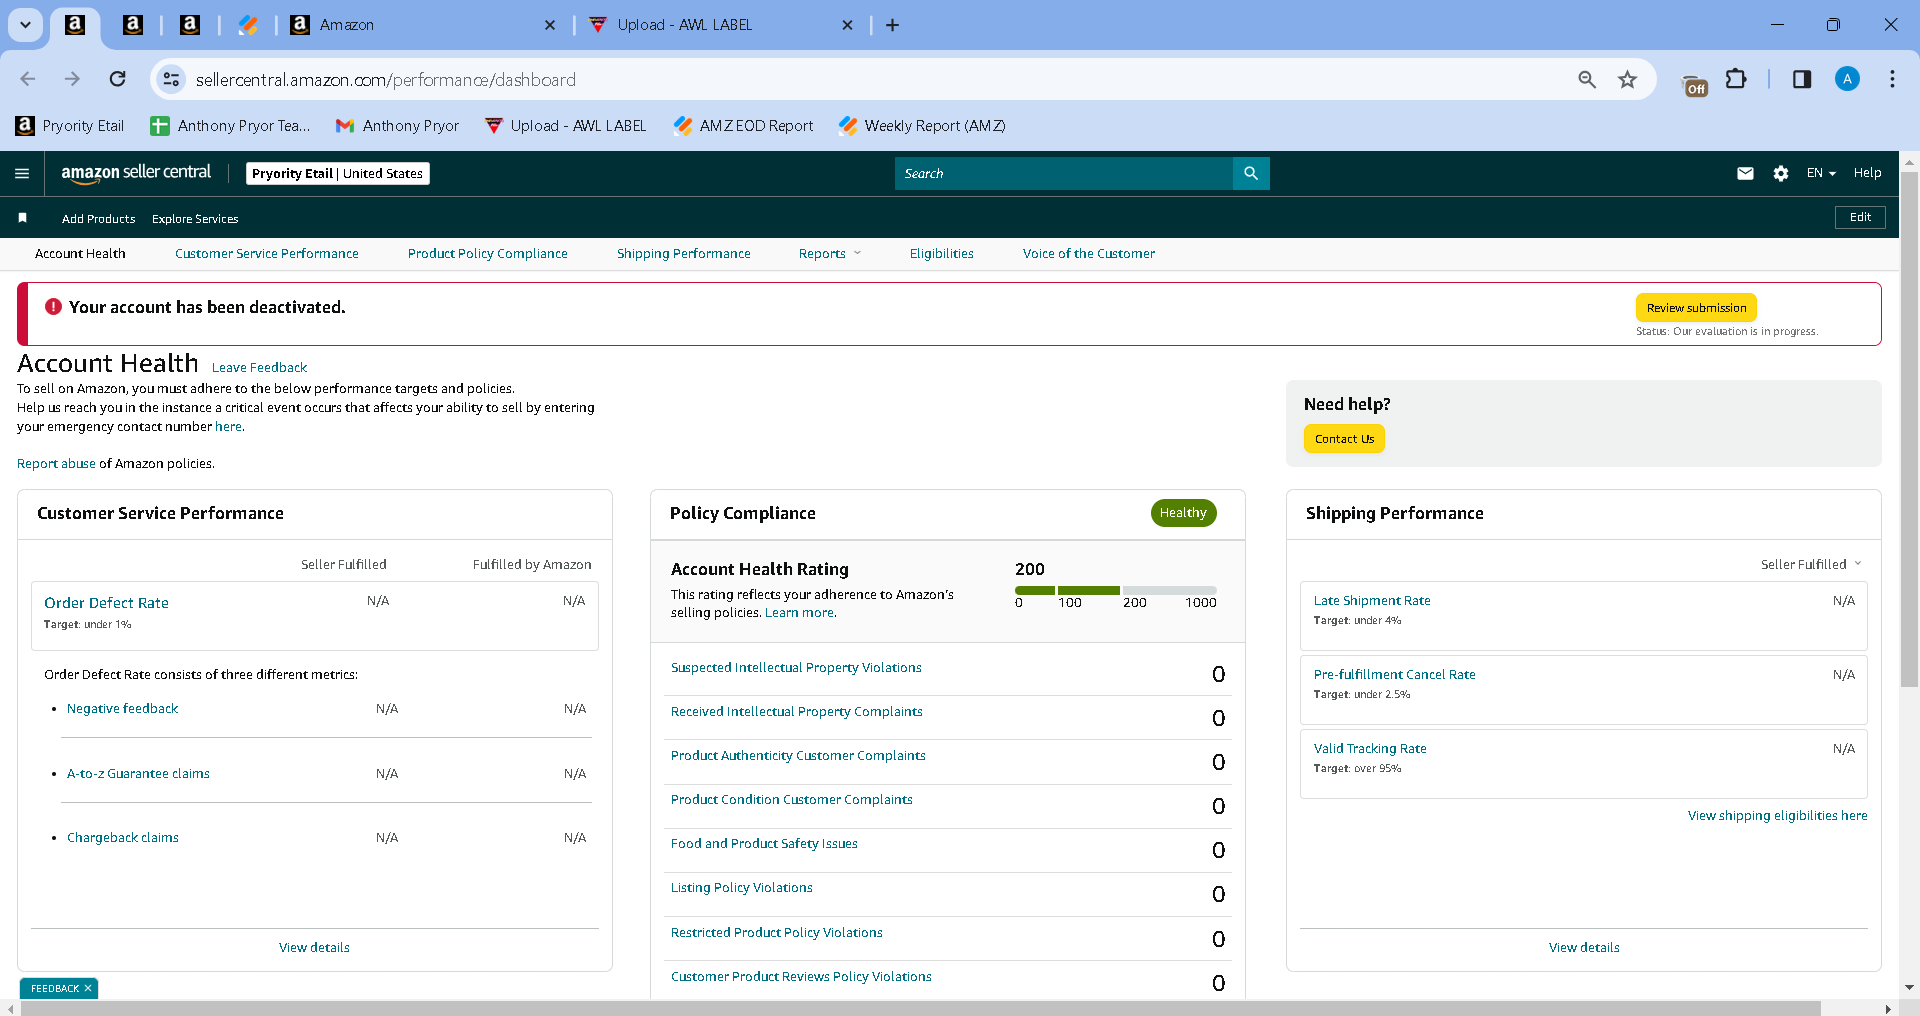Click the Add Products link
This screenshot has width=1920, height=1016.
pyautogui.click(x=98, y=218)
